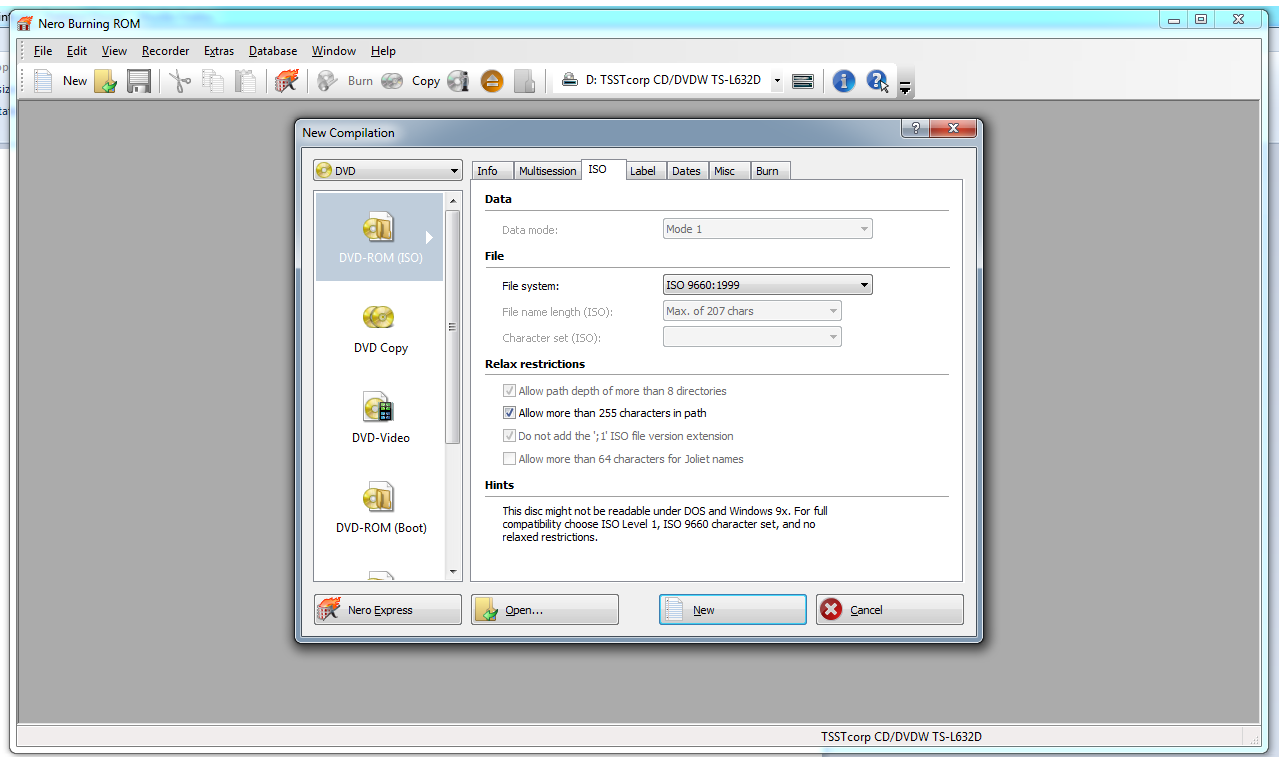Open the Help menu
Viewport: 1279px width, 757px height.
click(x=383, y=51)
